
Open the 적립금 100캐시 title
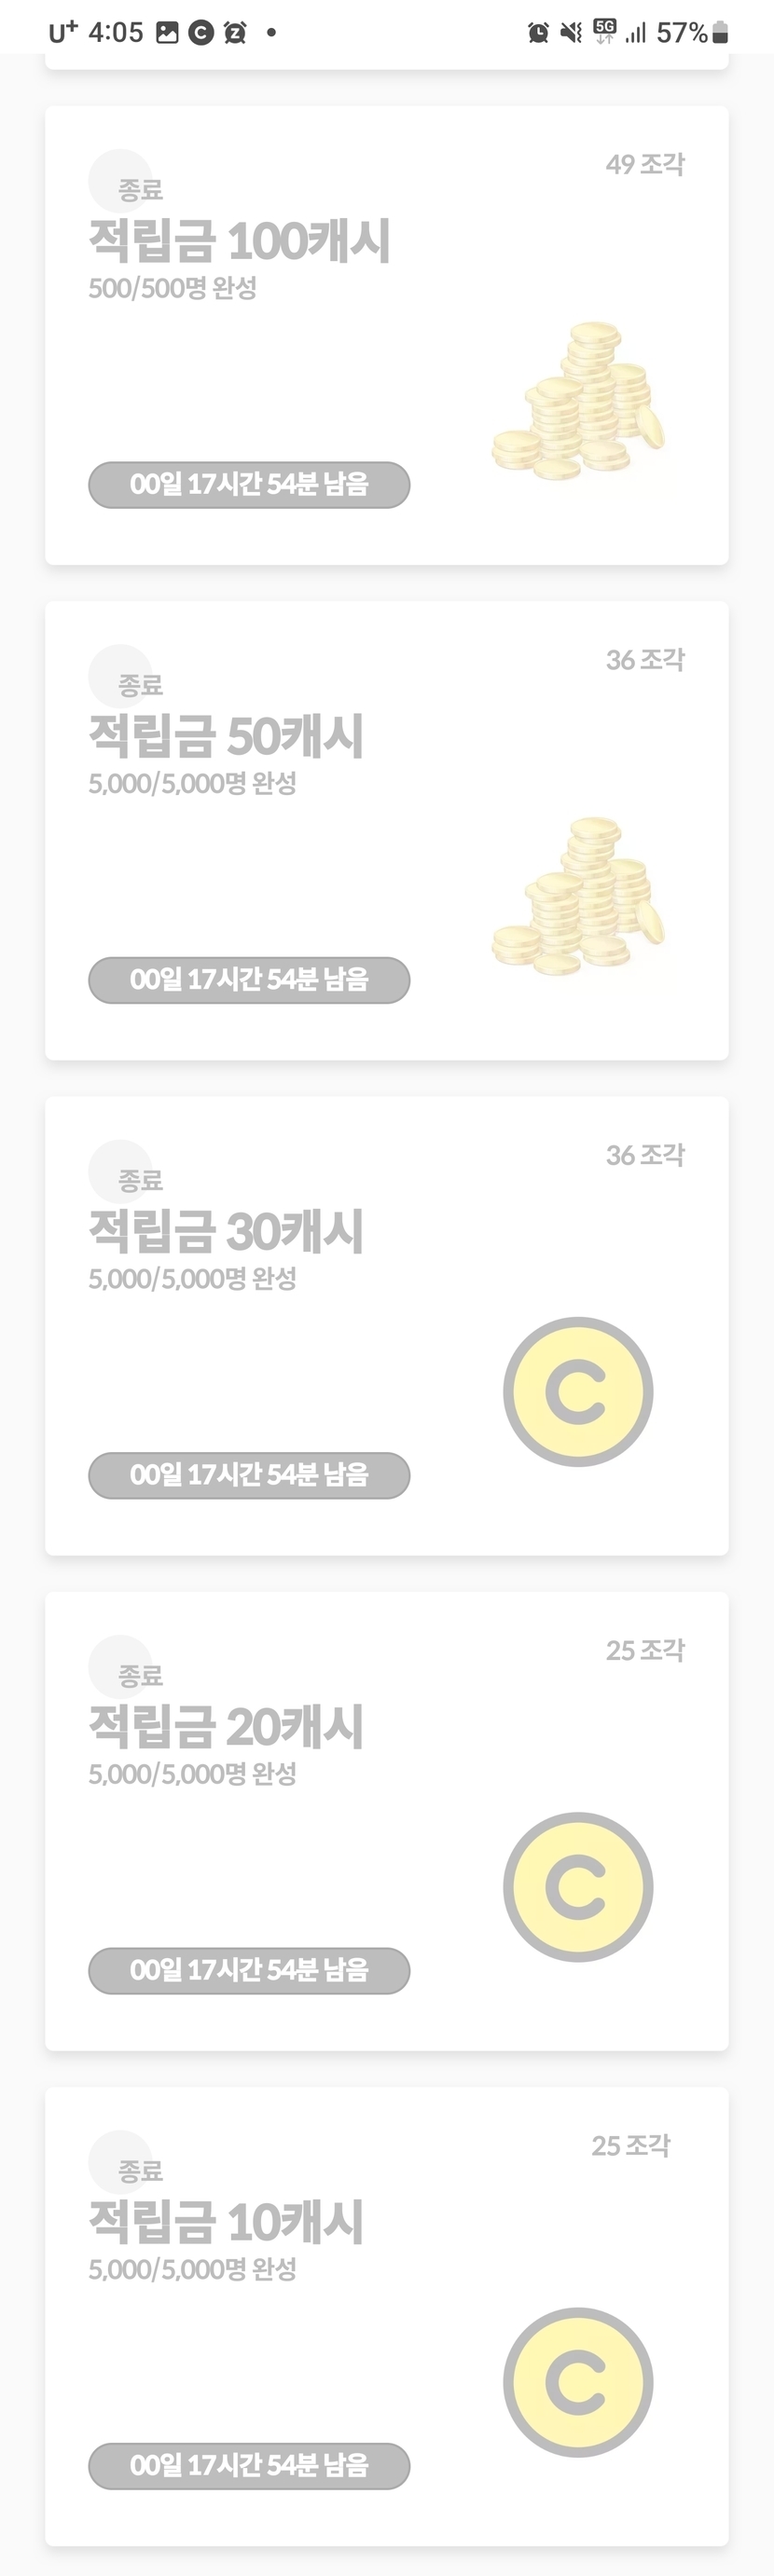[239, 241]
